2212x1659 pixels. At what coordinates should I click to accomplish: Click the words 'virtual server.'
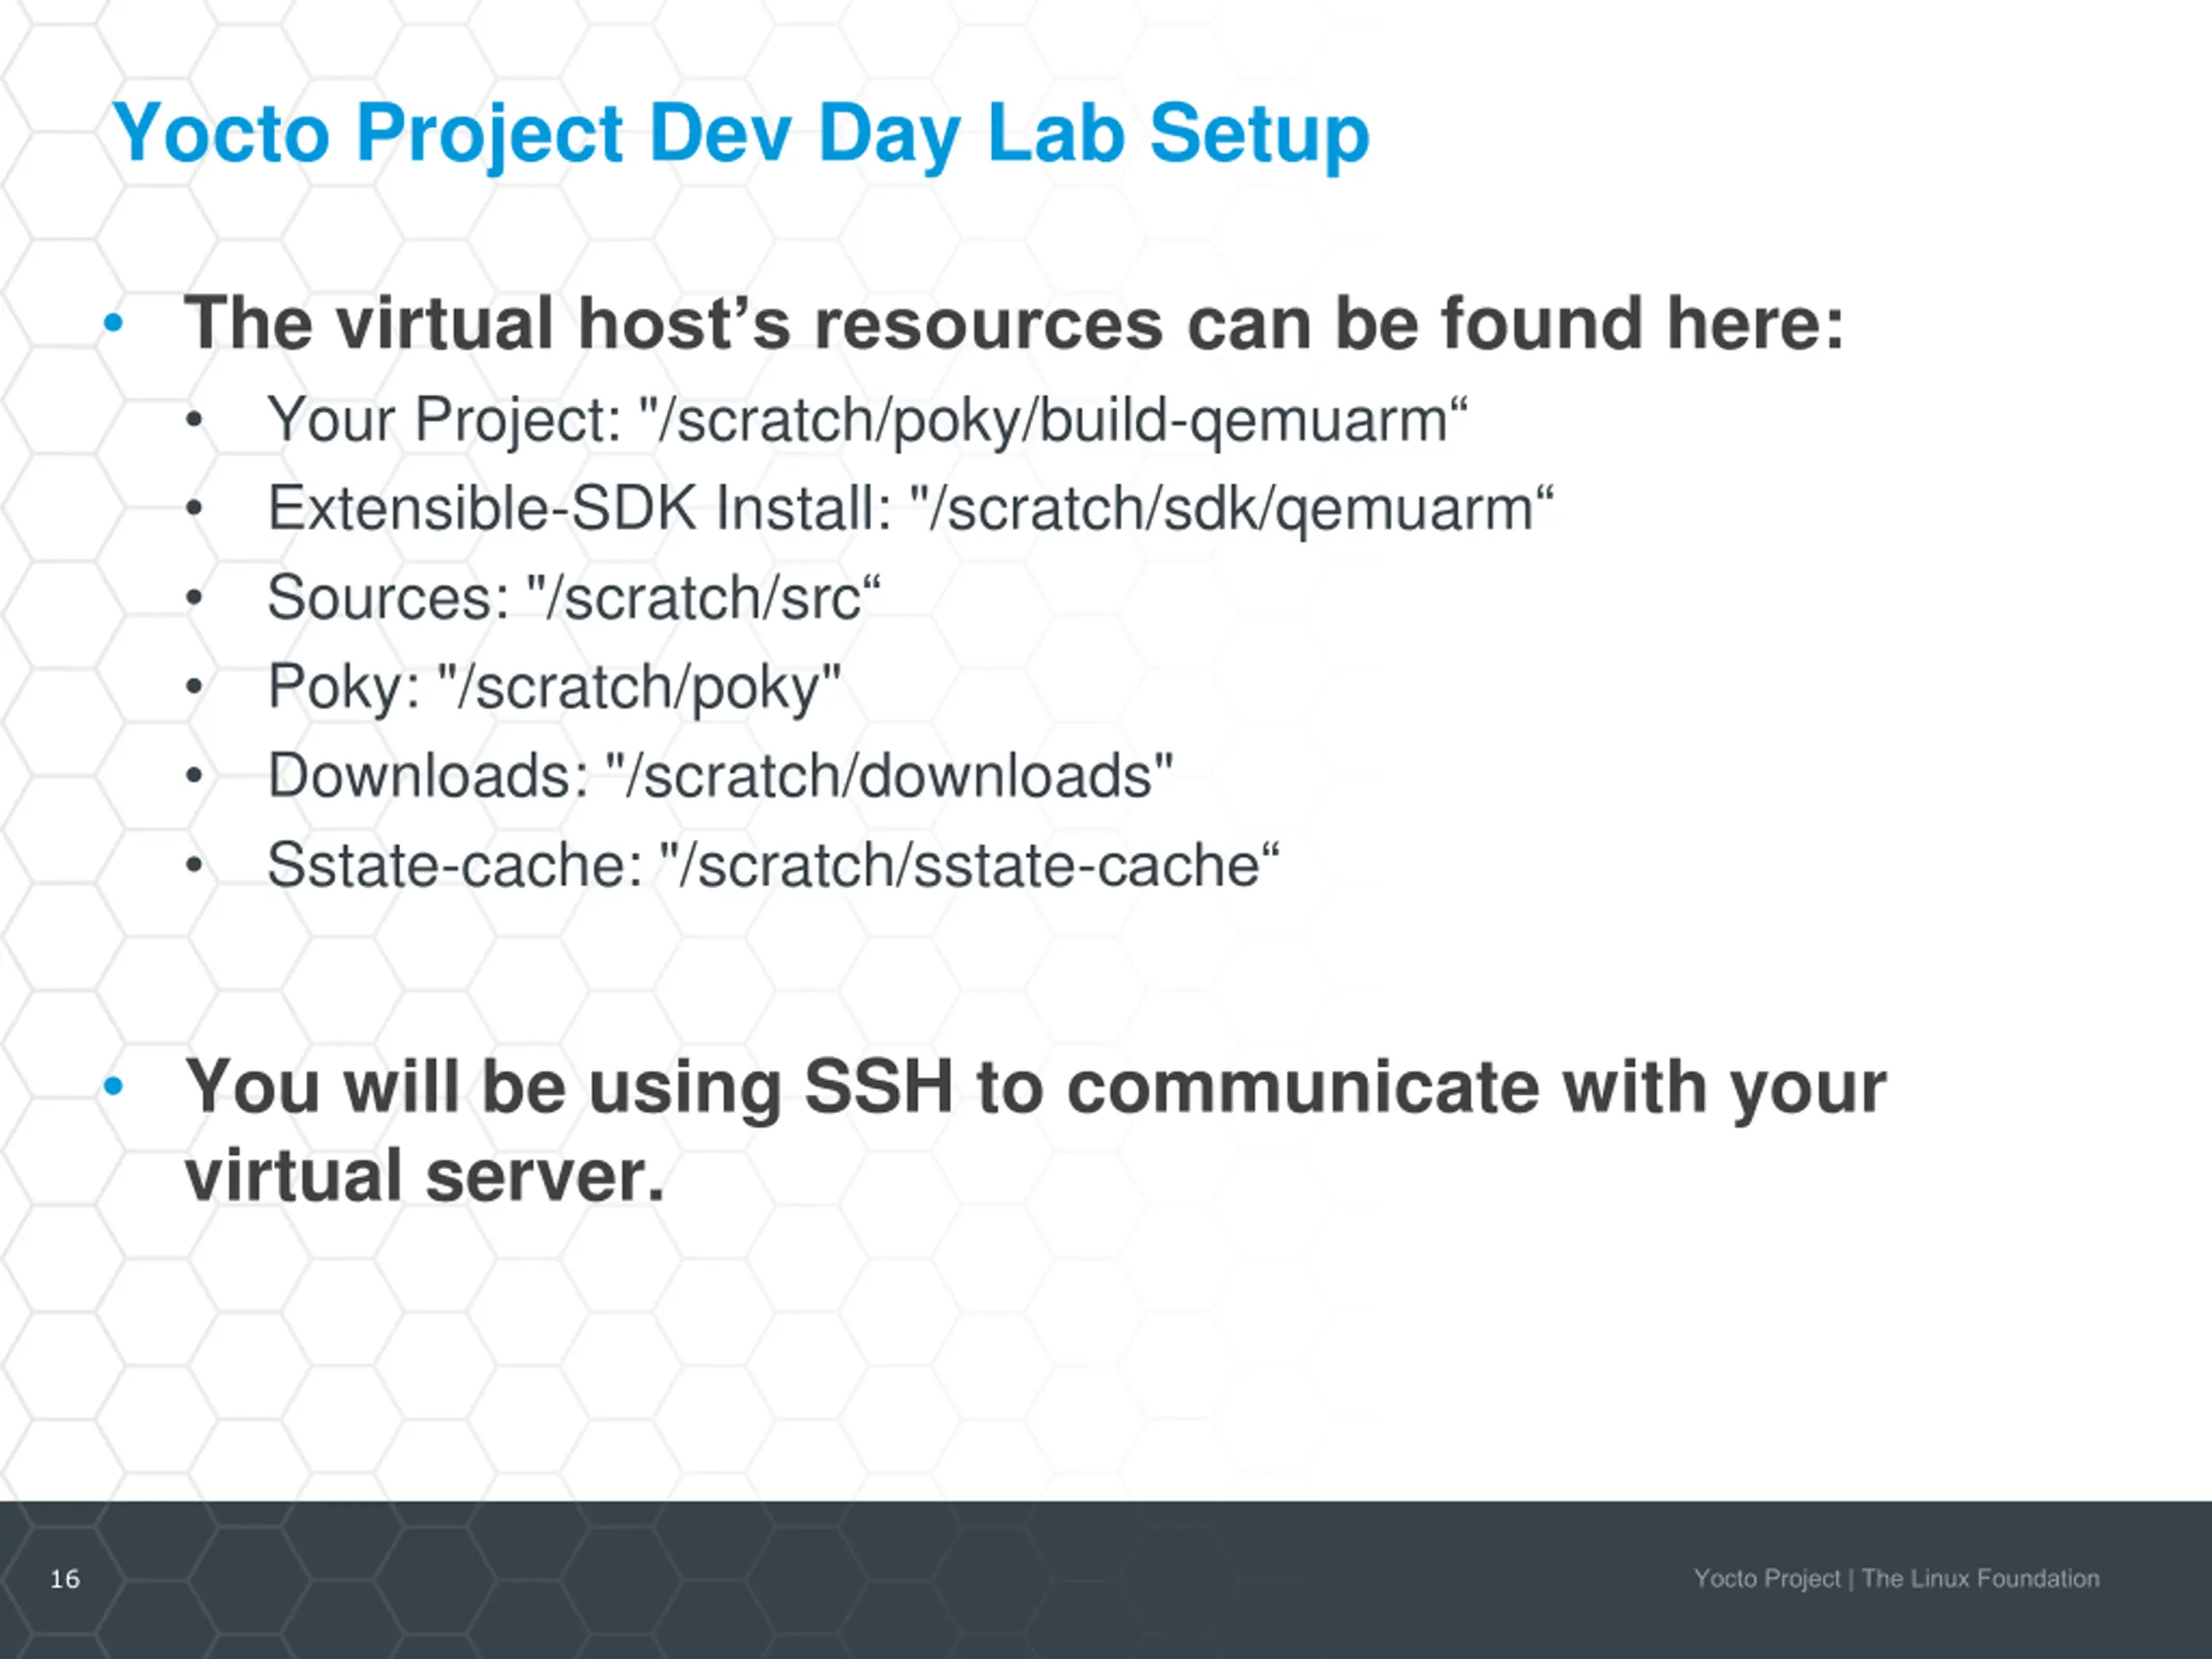[424, 1176]
